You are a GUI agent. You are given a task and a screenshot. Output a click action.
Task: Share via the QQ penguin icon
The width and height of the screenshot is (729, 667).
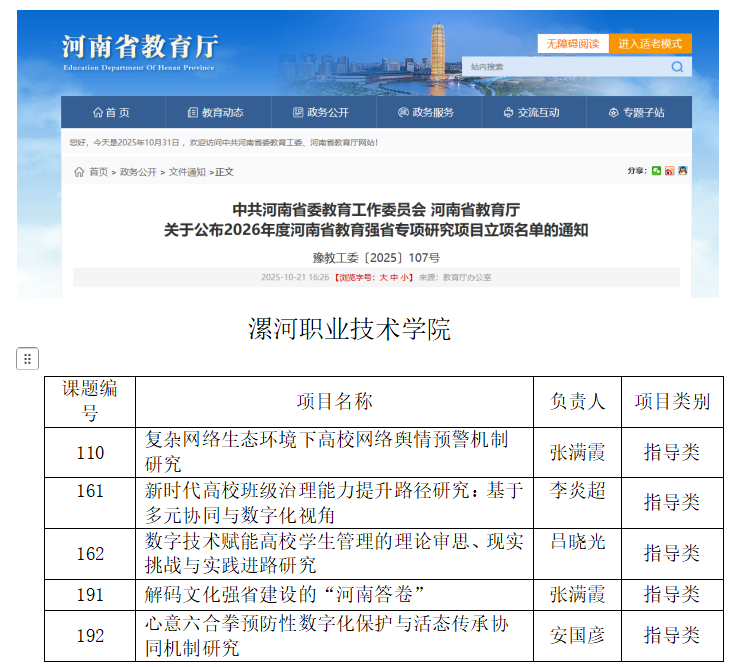click(682, 171)
